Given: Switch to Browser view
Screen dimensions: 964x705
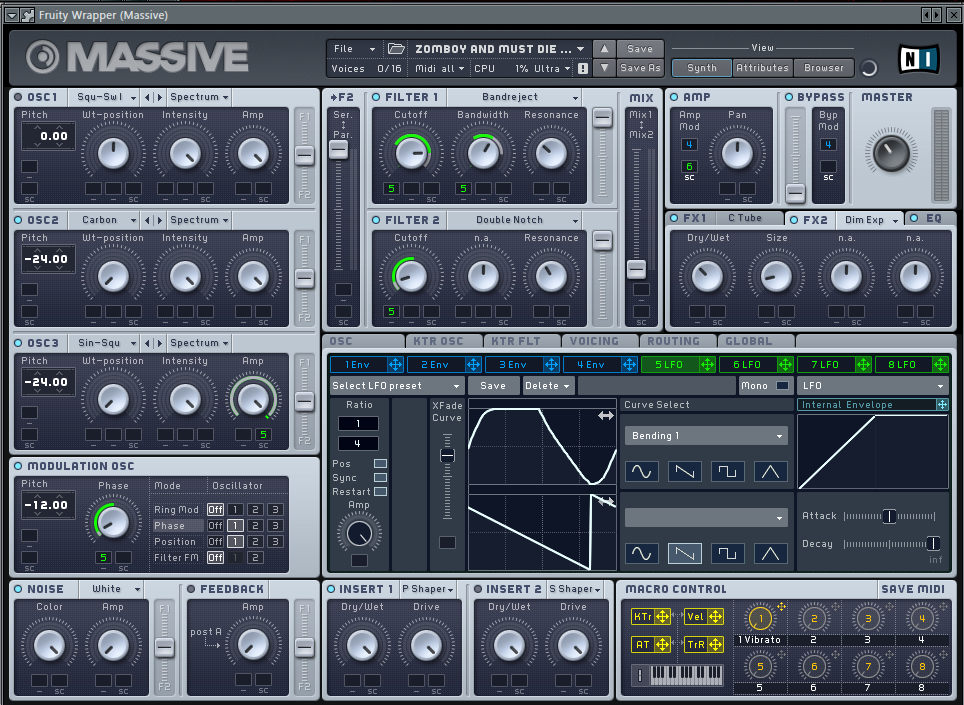Looking at the screenshot, I should point(824,68).
